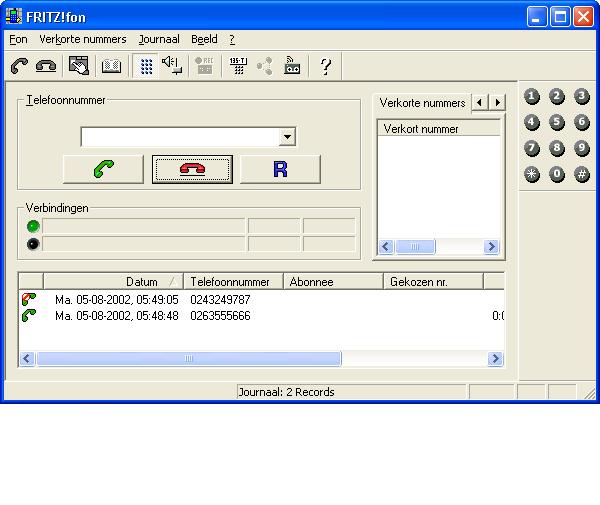Viewport: 600px width, 505px height.
Task: Click previous arrow beside Verkorte nummers
Action: click(479, 103)
